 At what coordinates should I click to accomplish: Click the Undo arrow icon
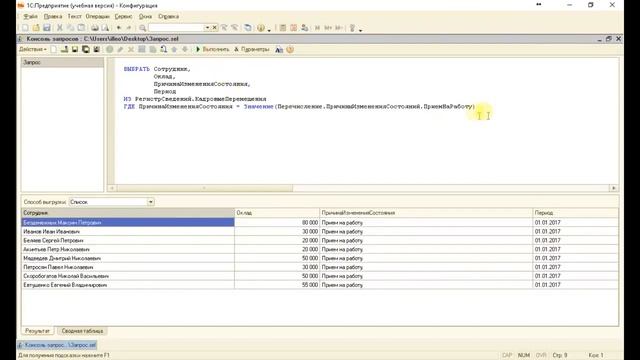click(x=119, y=28)
